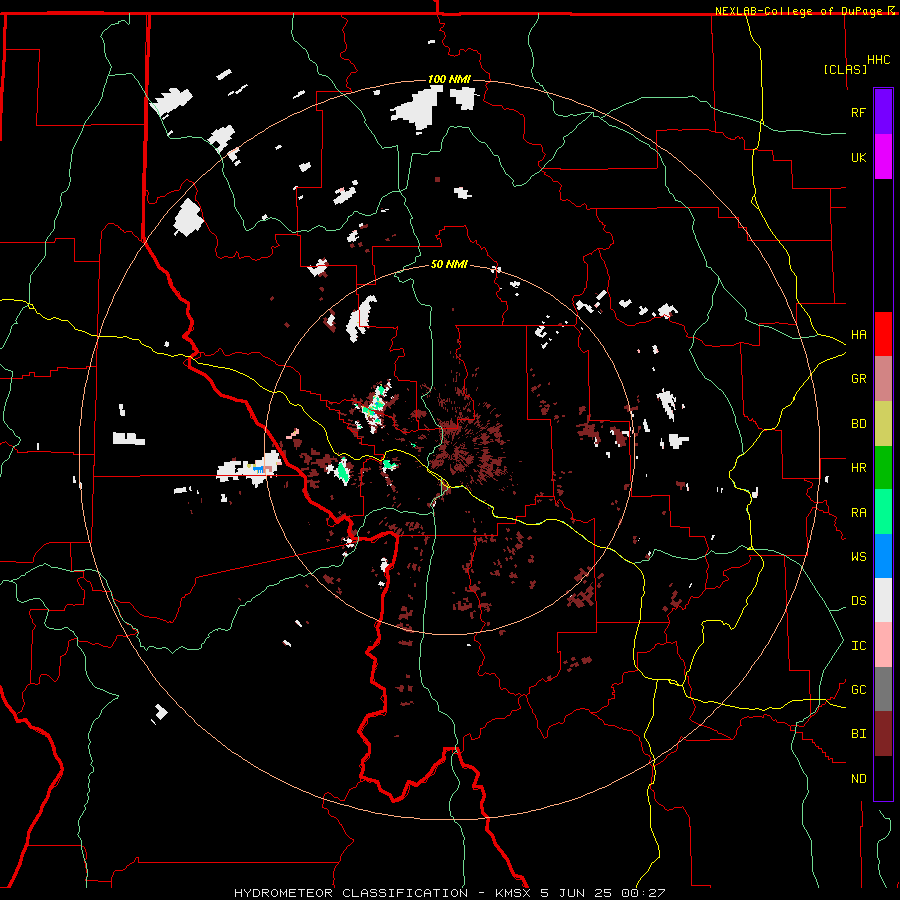Viewport: 900px width, 900px height.
Task: Click the GR legend color swatch
Action: tap(883, 379)
